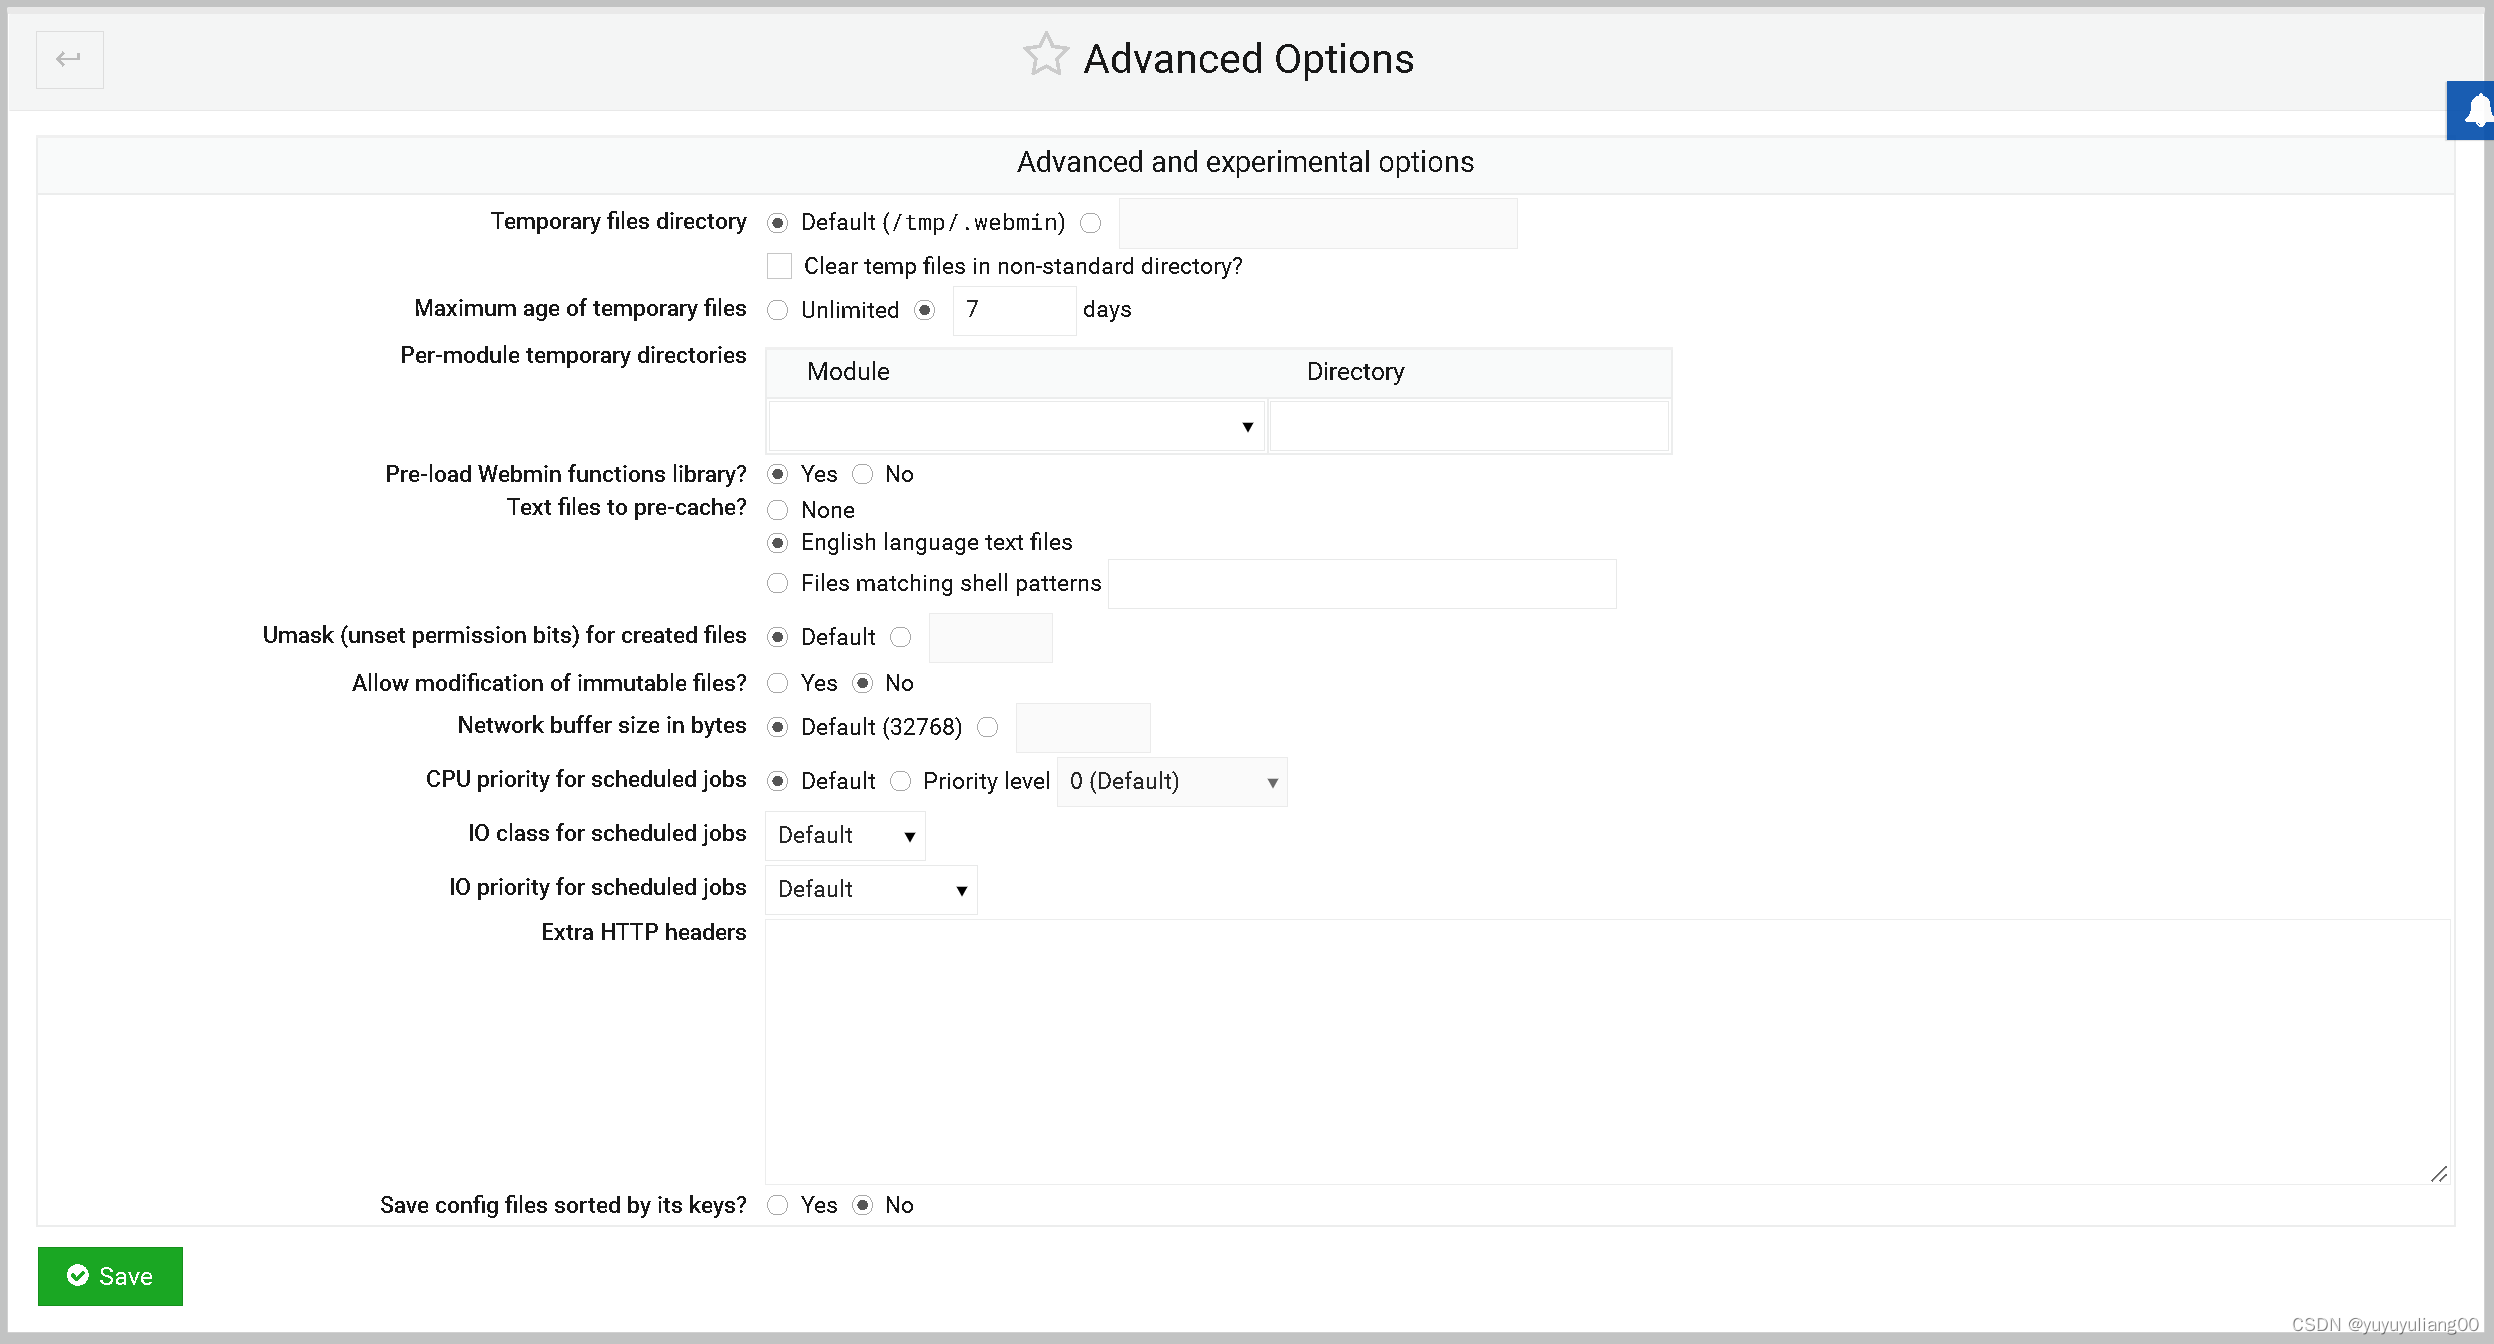
Task: Click the green Save button
Action: point(110,1275)
